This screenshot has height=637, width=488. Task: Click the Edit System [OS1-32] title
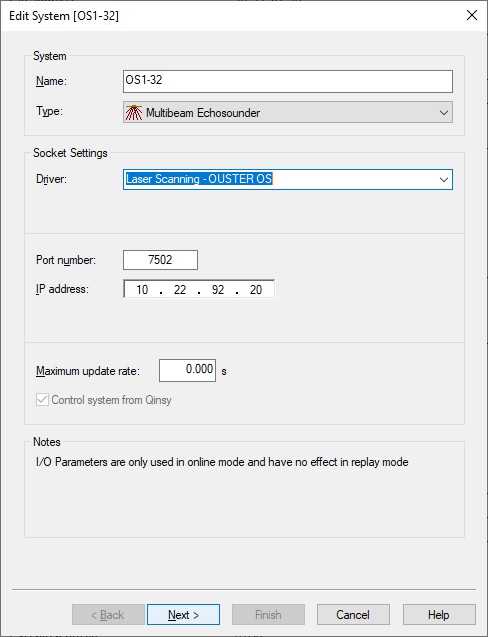click(64, 16)
